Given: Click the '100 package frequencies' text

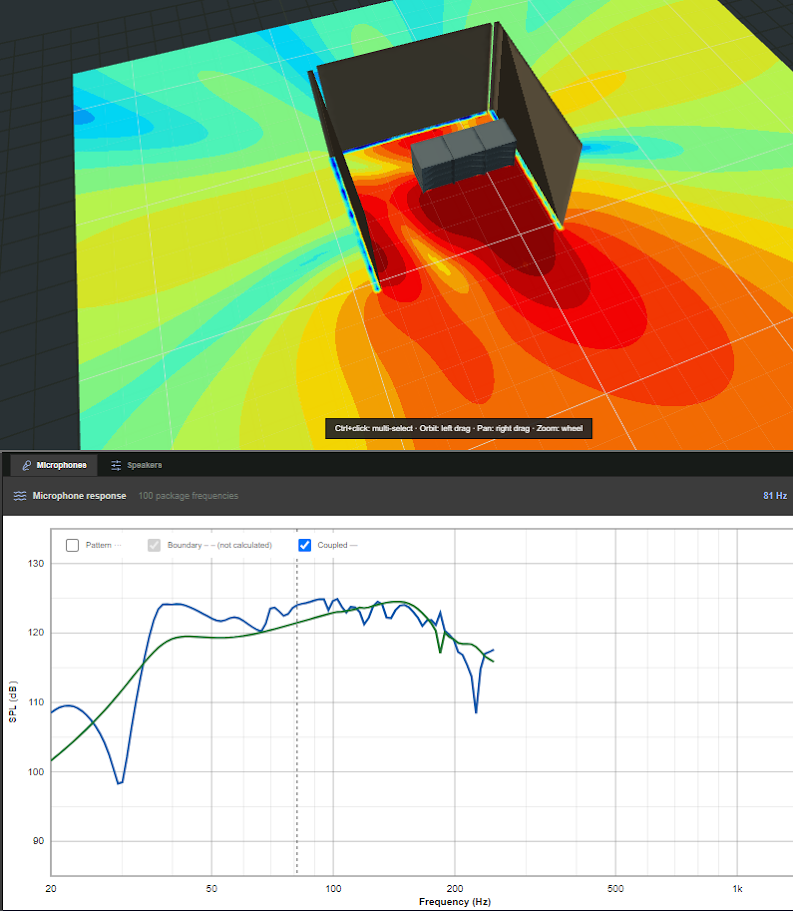Looking at the screenshot, I should tap(188, 496).
